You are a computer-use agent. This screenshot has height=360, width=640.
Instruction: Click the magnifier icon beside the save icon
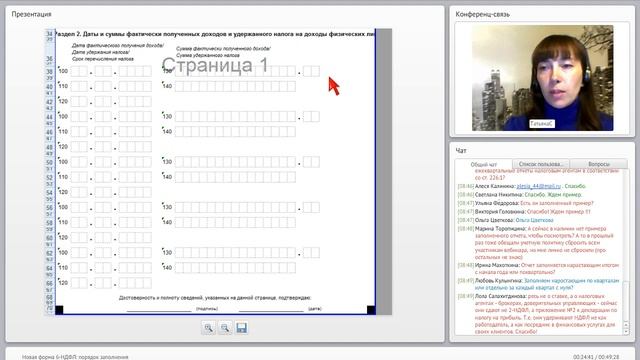tap(225, 328)
